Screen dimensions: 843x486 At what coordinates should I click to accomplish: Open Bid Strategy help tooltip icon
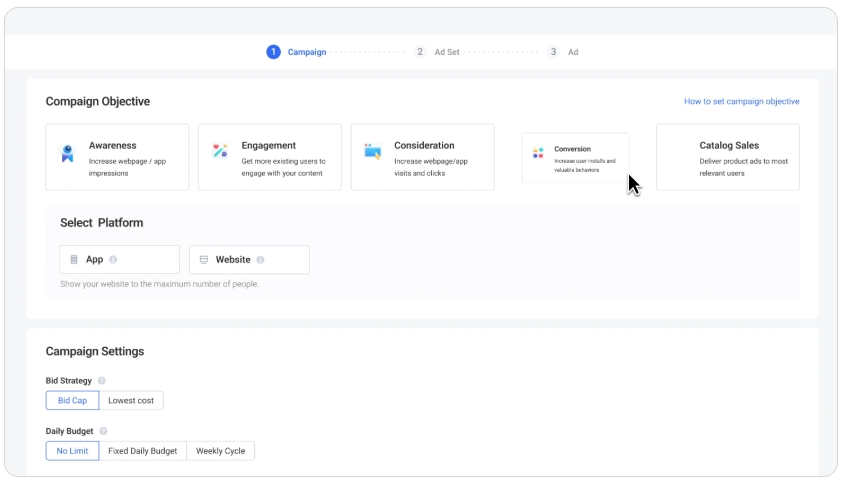pyautogui.click(x=102, y=381)
